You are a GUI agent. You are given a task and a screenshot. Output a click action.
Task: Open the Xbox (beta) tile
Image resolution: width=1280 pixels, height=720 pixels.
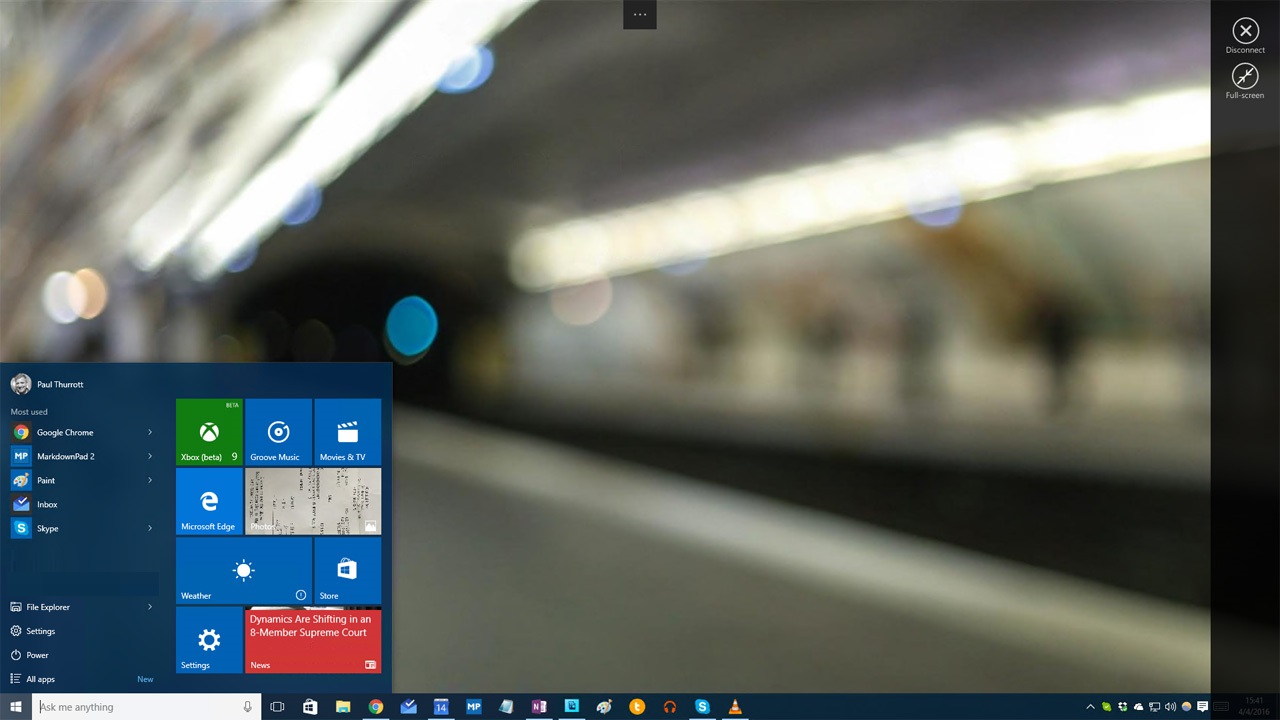209,432
